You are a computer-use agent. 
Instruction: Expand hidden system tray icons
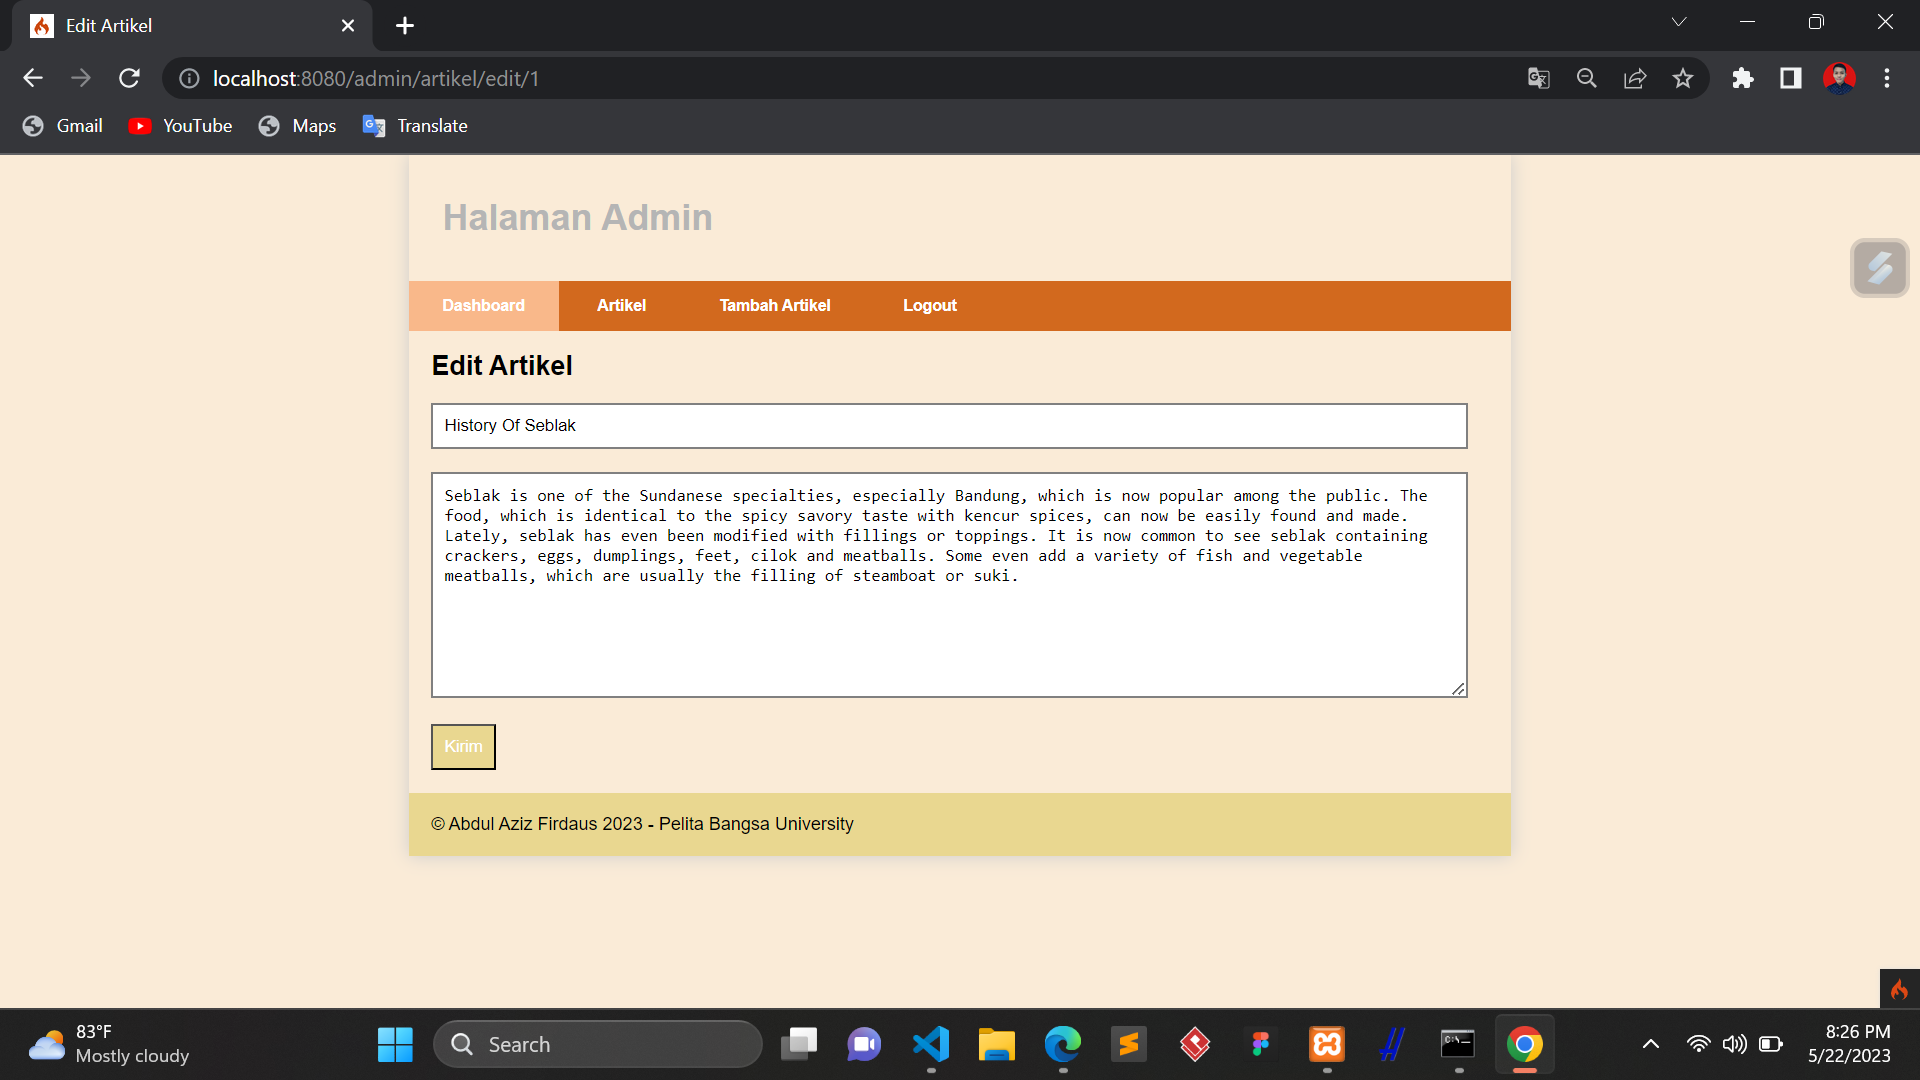pyautogui.click(x=1651, y=1044)
